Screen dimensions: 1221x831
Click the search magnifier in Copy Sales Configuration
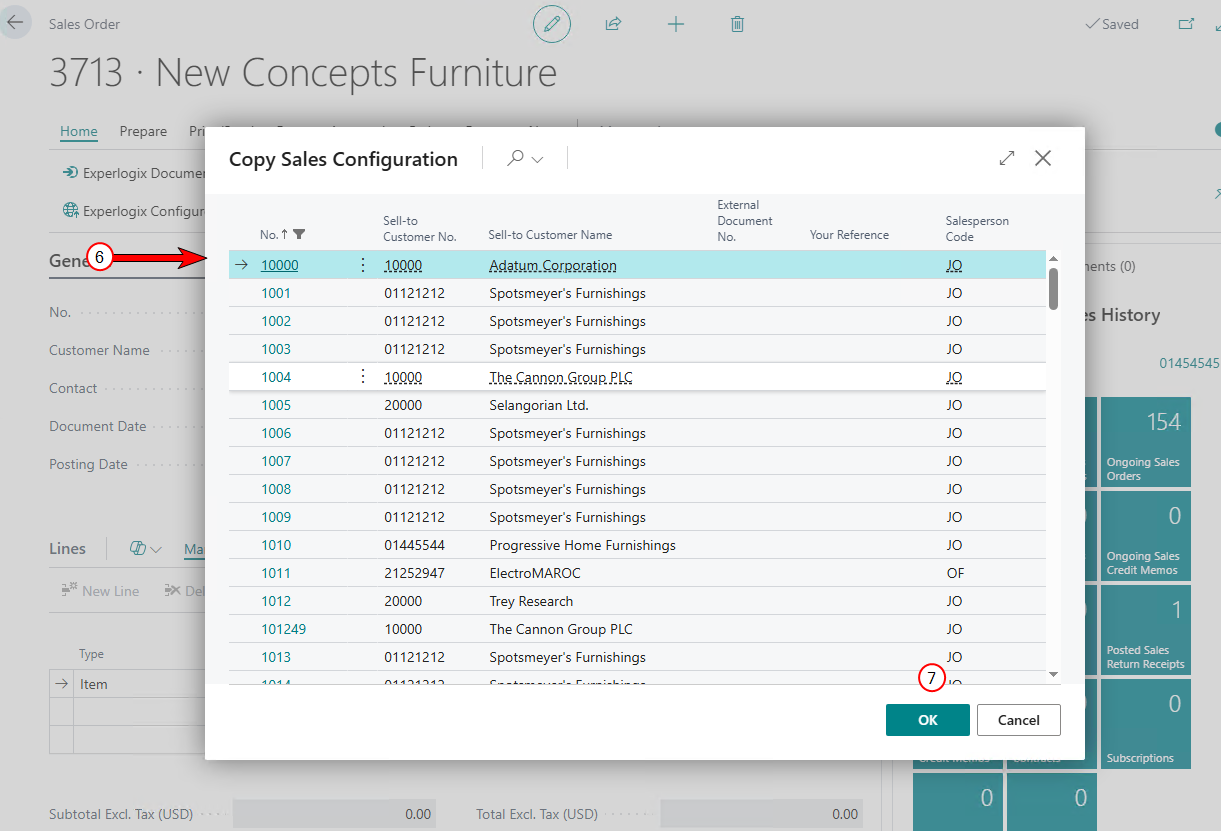[x=516, y=158]
